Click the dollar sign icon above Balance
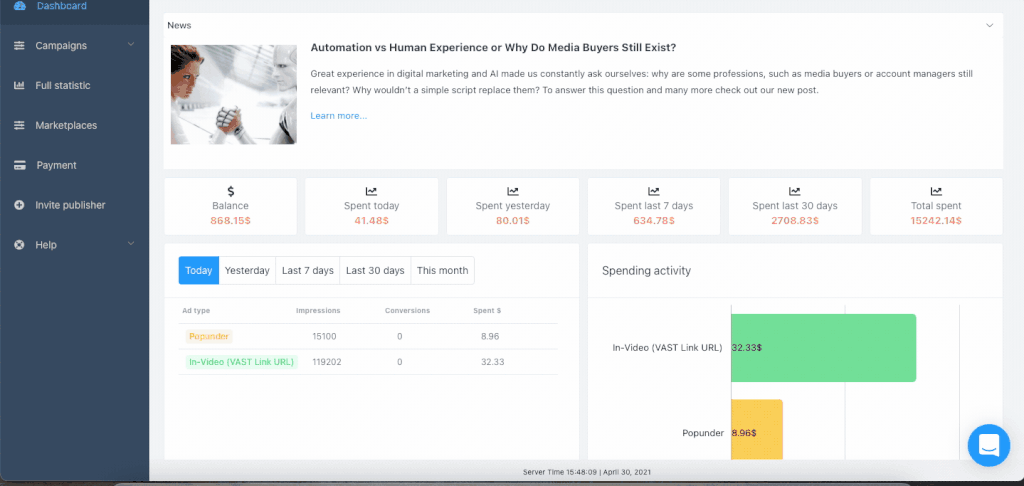This screenshot has width=1024, height=486. coord(231,191)
